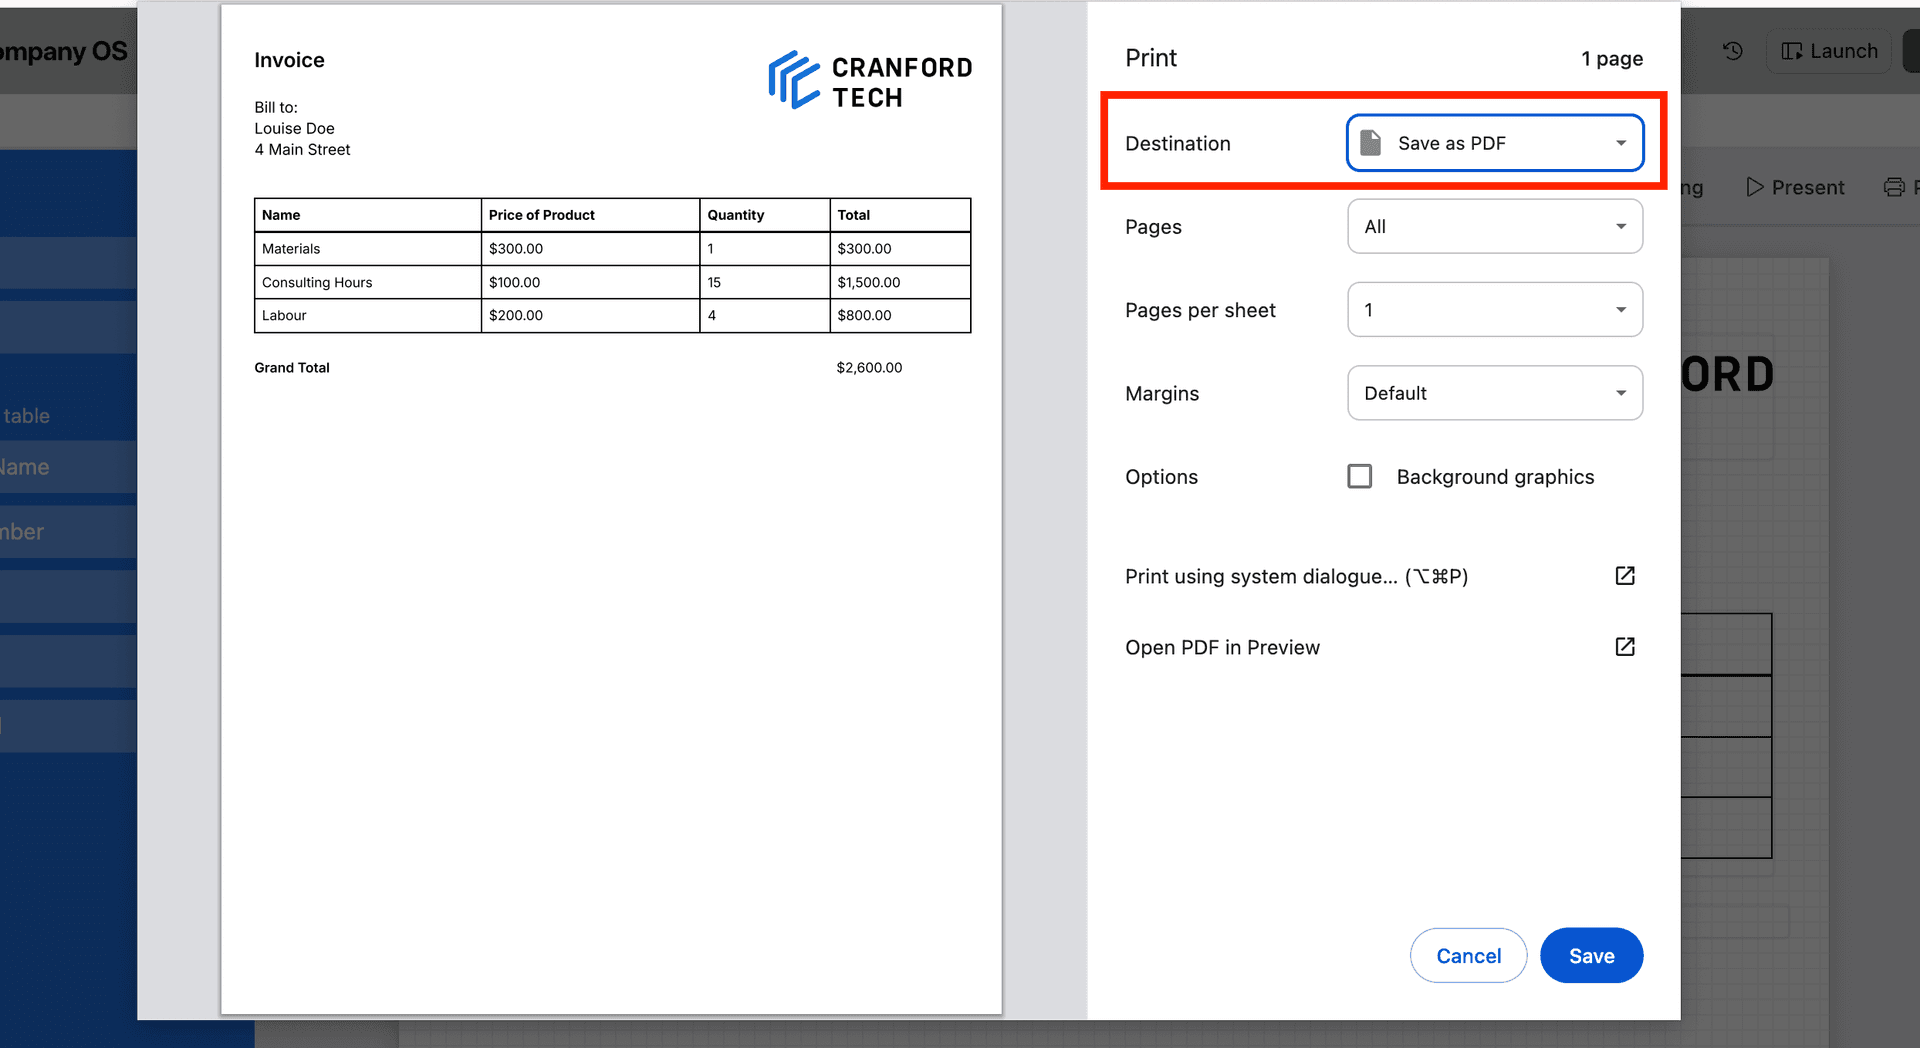This screenshot has height=1048, width=1920.
Task: Click the external-link icon beside system dialogue option
Action: click(1625, 575)
